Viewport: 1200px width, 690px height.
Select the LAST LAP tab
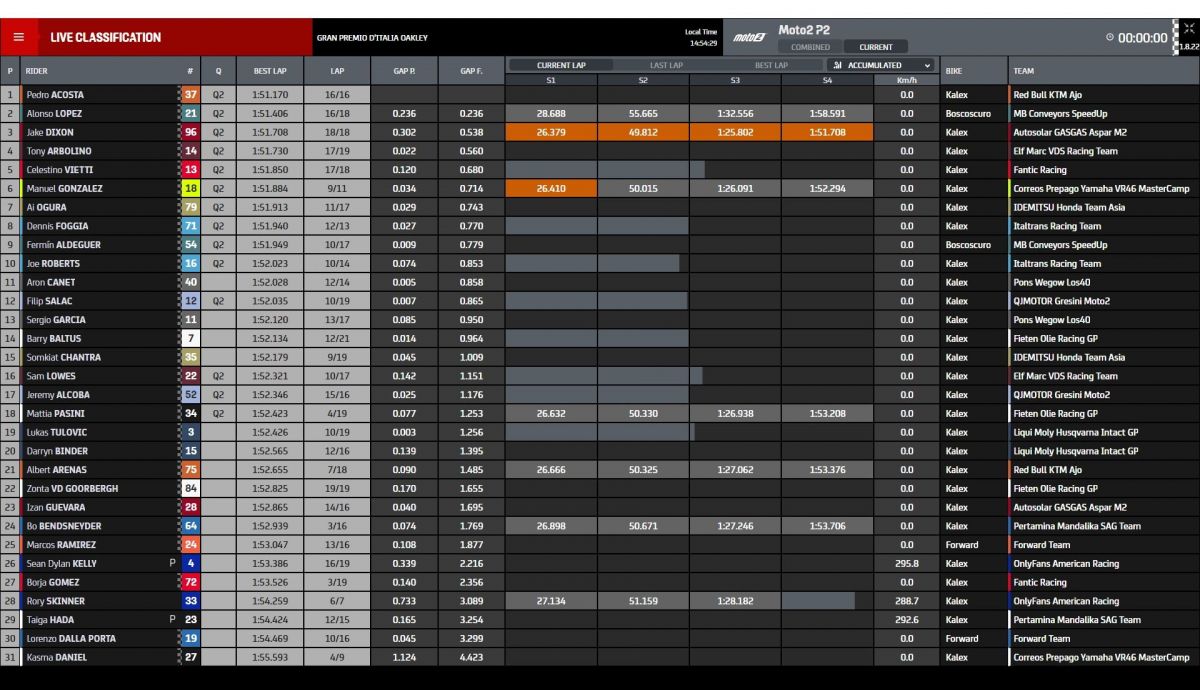pyautogui.click(x=667, y=65)
